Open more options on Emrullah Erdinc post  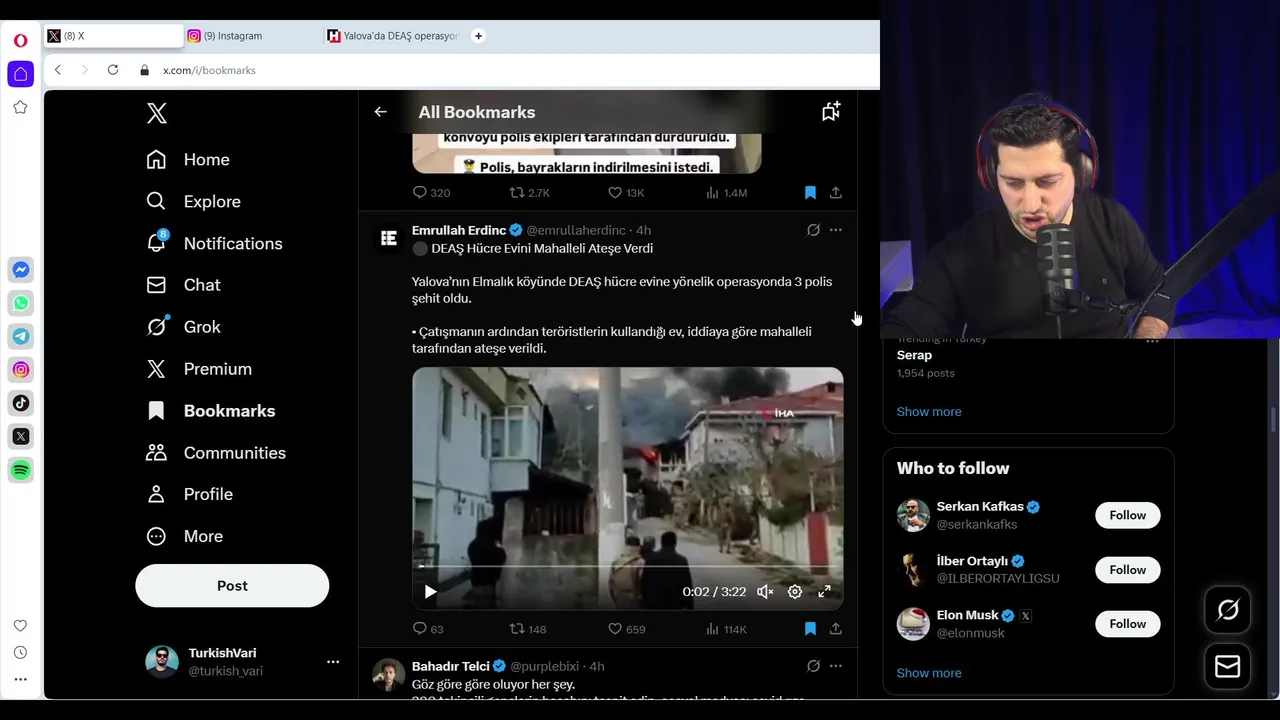[x=836, y=230]
